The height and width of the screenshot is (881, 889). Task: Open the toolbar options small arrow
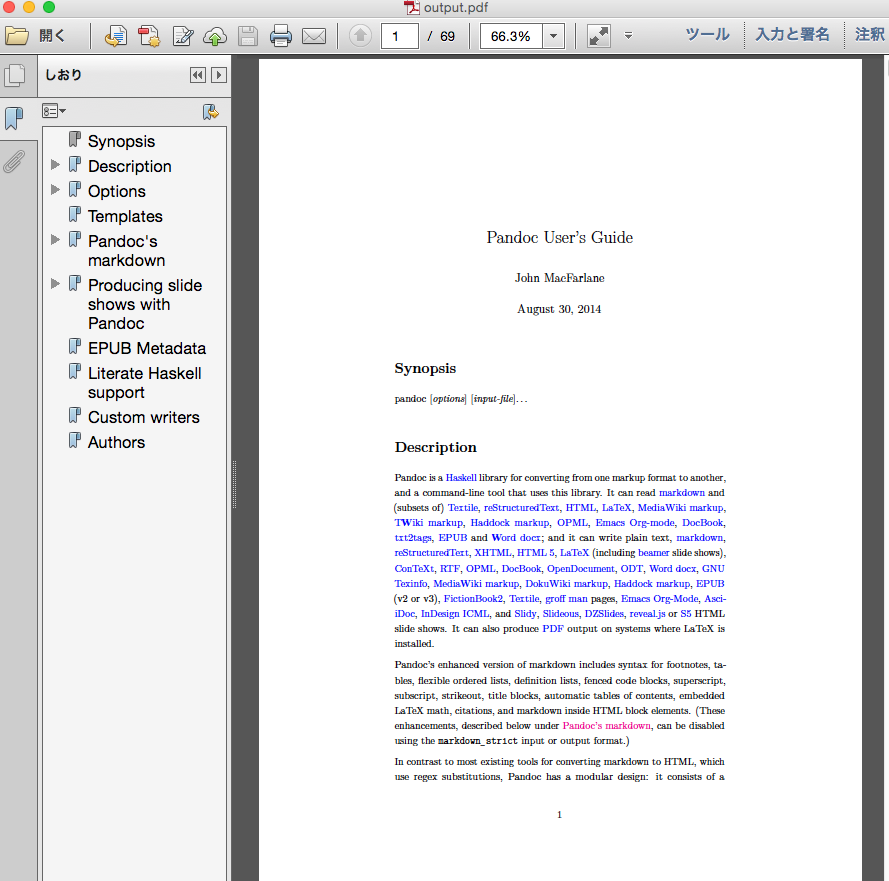628,35
